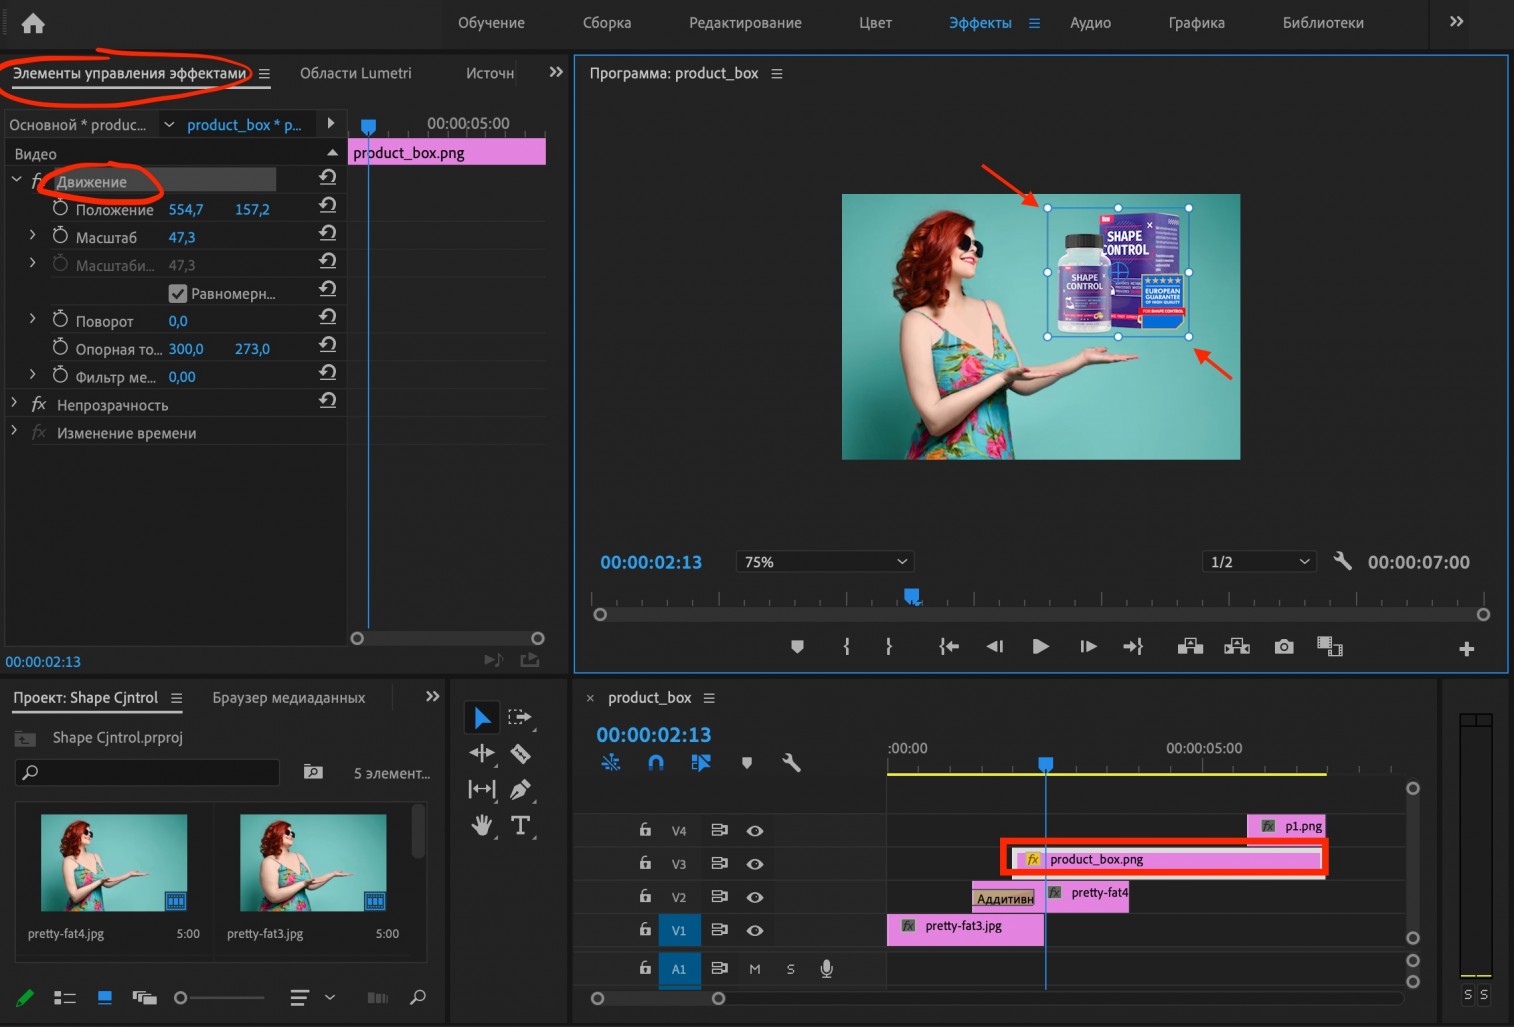Expand the Opacity effect
This screenshot has height=1027, width=1514.
(x=14, y=402)
